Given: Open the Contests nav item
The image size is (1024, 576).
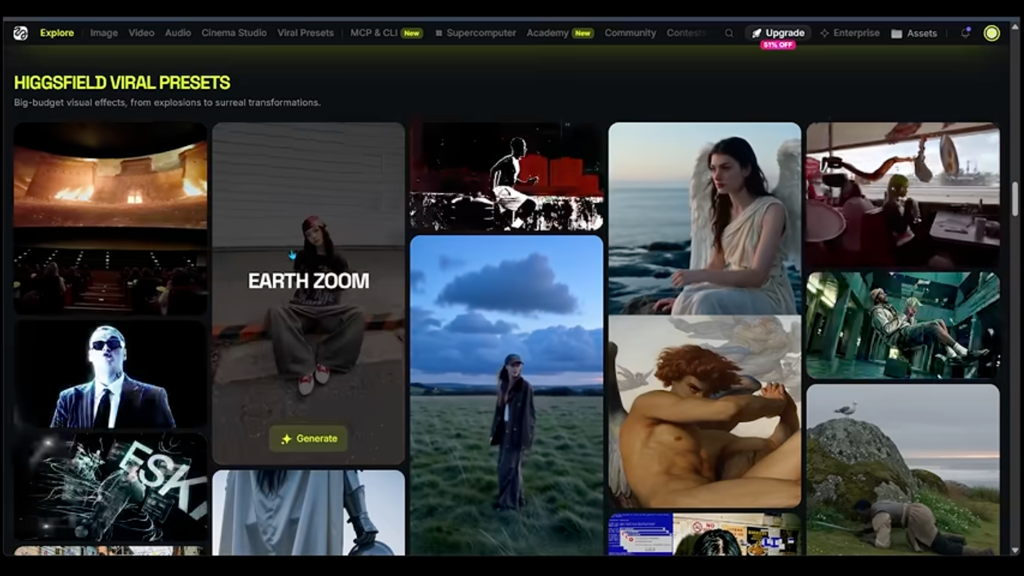Looking at the screenshot, I should 686,33.
